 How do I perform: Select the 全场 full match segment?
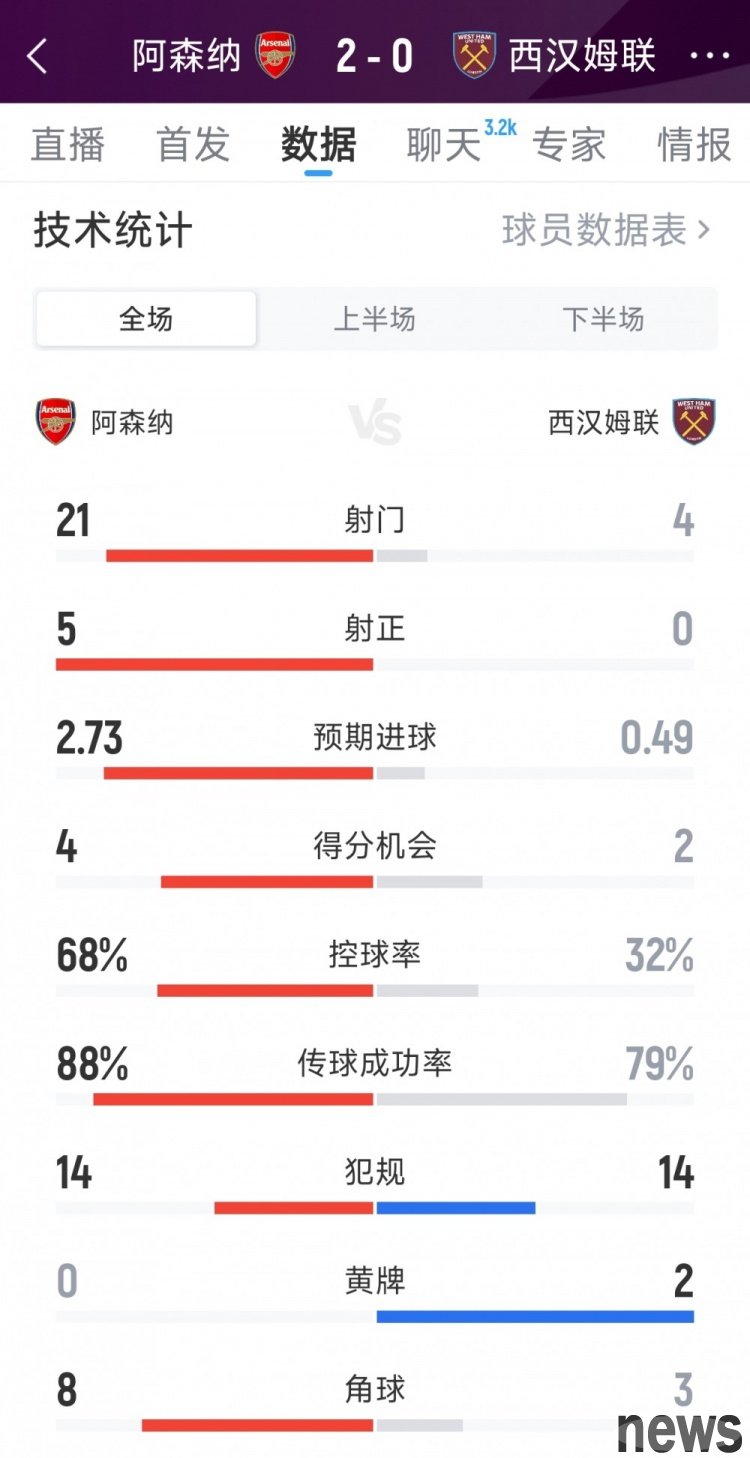pyautogui.click(x=146, y=319)
